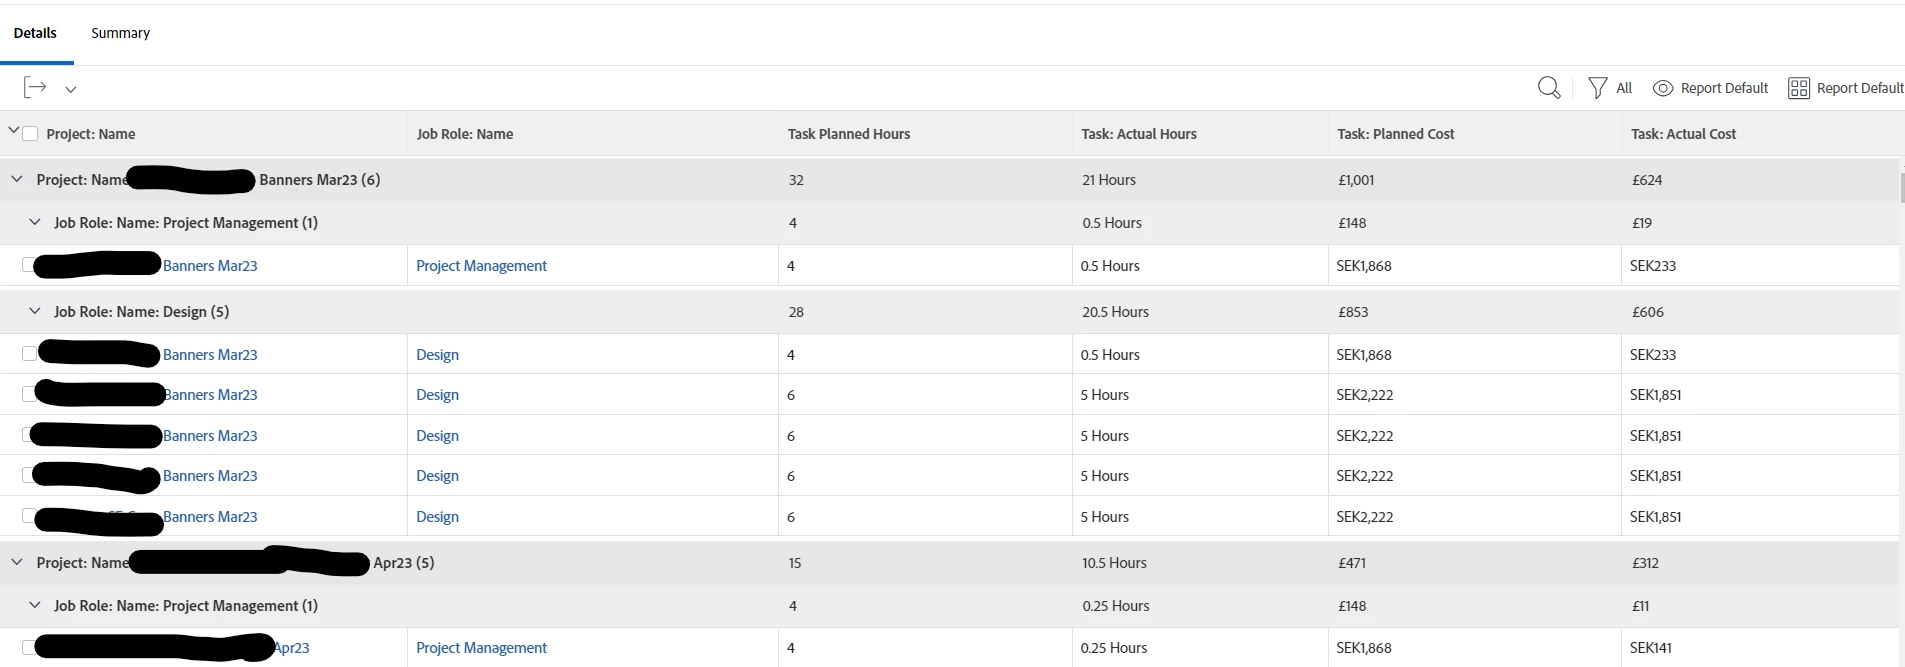Open Banners Mar23 link in Project Management row

(210, 266)
